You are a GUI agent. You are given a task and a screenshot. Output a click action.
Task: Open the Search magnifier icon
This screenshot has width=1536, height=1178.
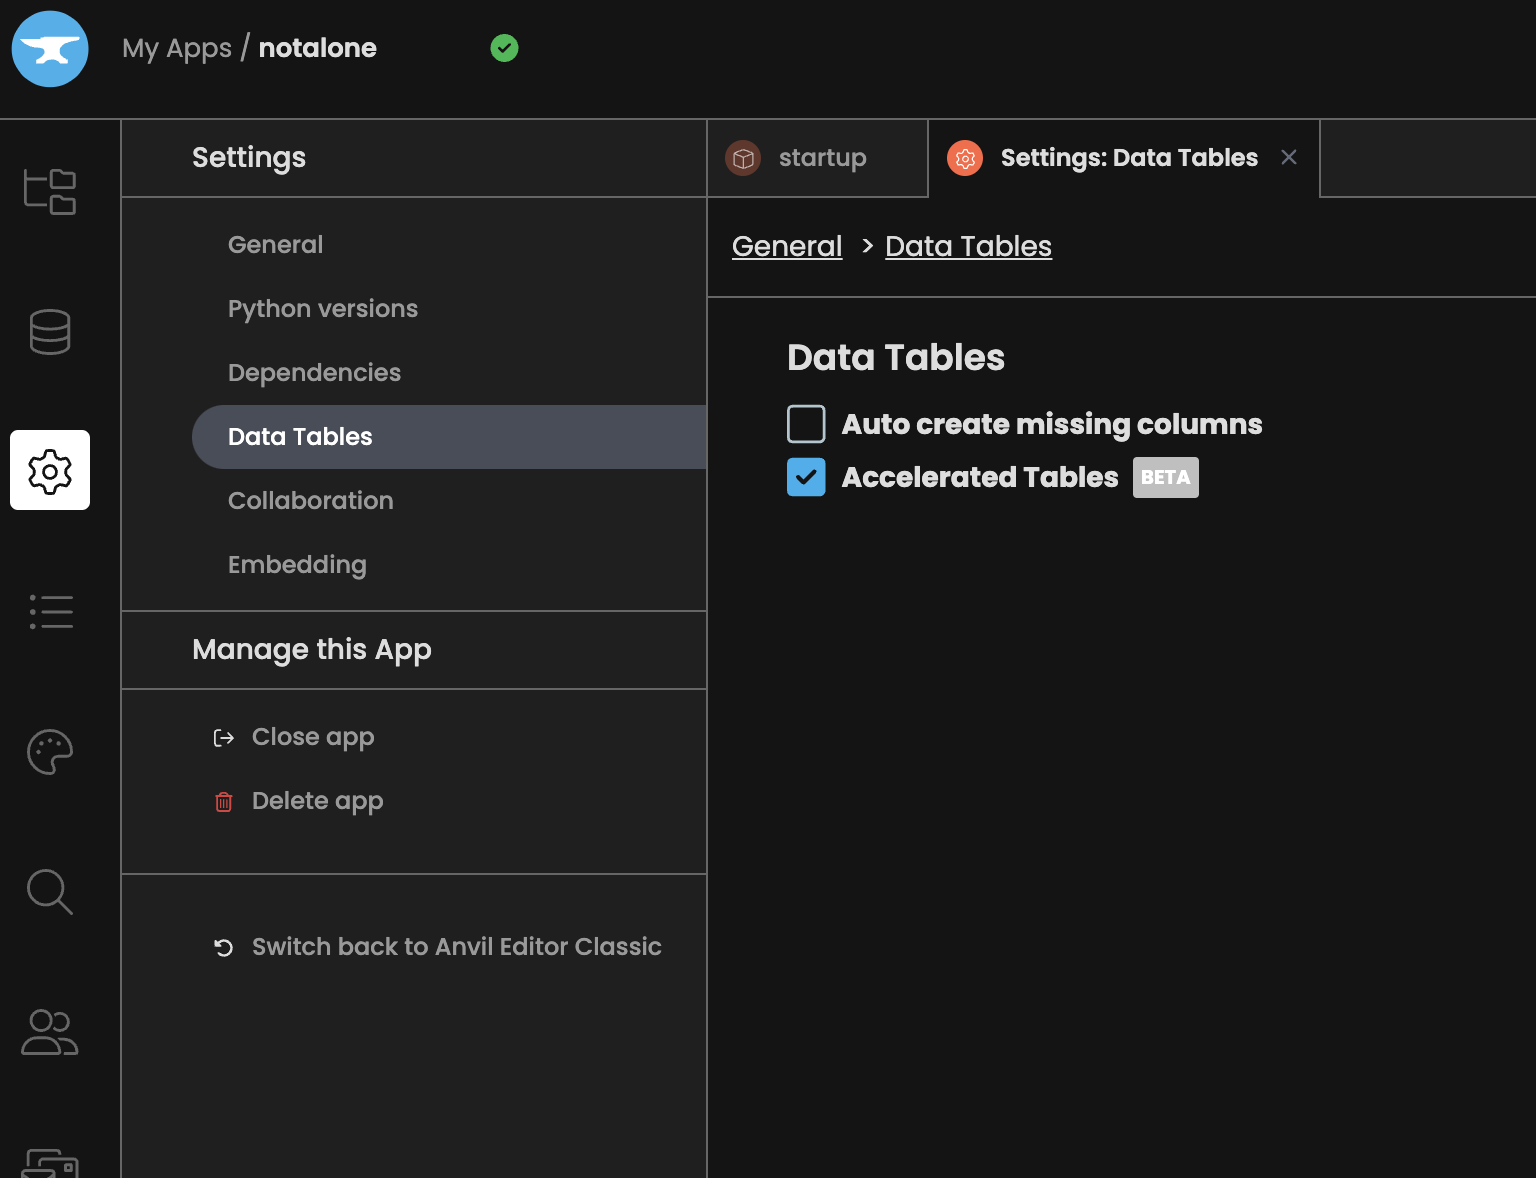click(x=50, y=892)
